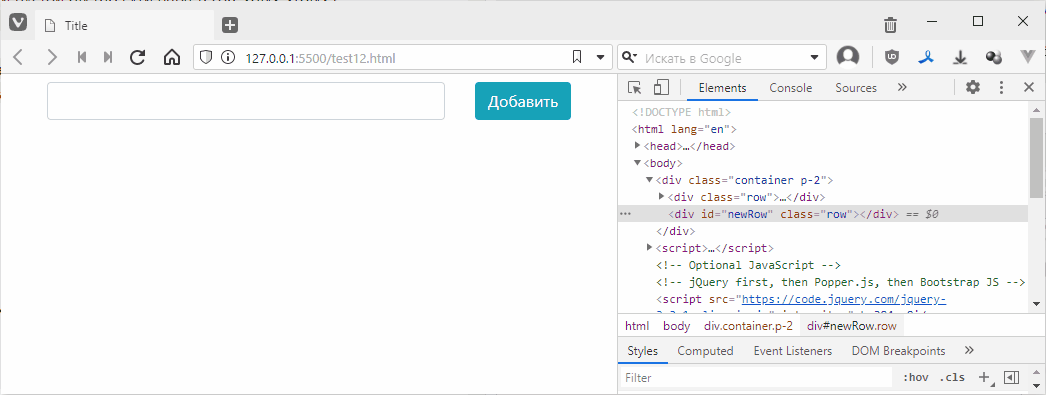Screen dimensions: 1046x395
Task: Open the user profile avatar
Action: (848, 57)
